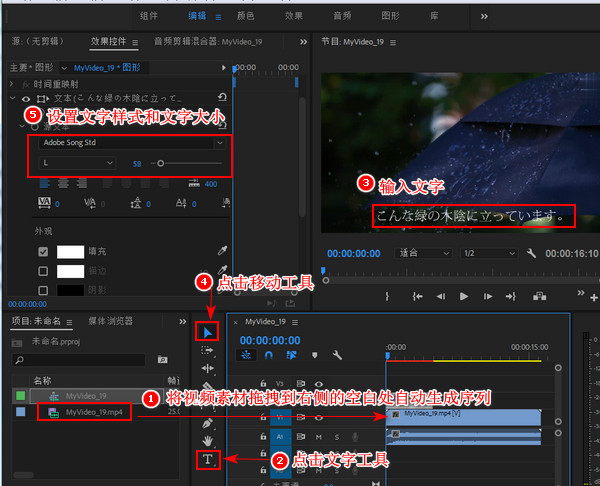
Task: Select the Selection (arrow) tool
Action: pyautogui.click(x=207, y=332)
